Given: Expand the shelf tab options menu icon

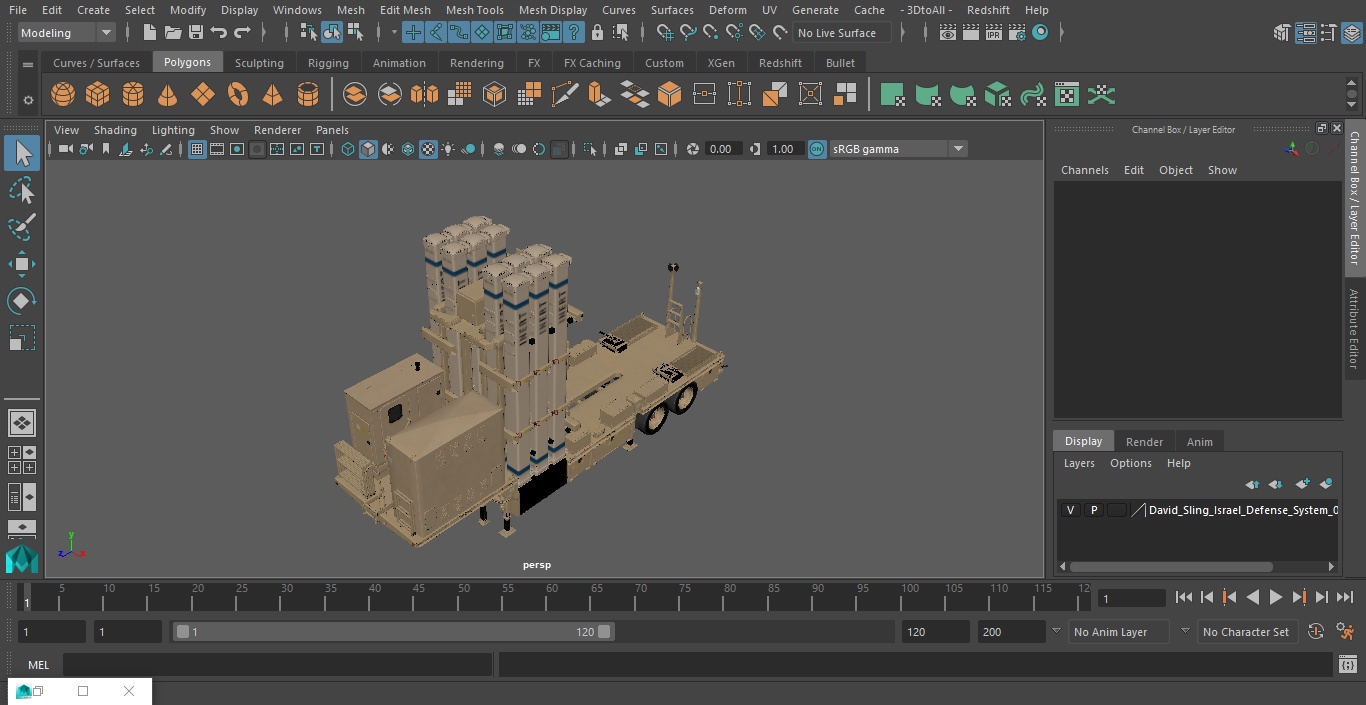Looking at the screenshot, I should (x=28, y=64).
